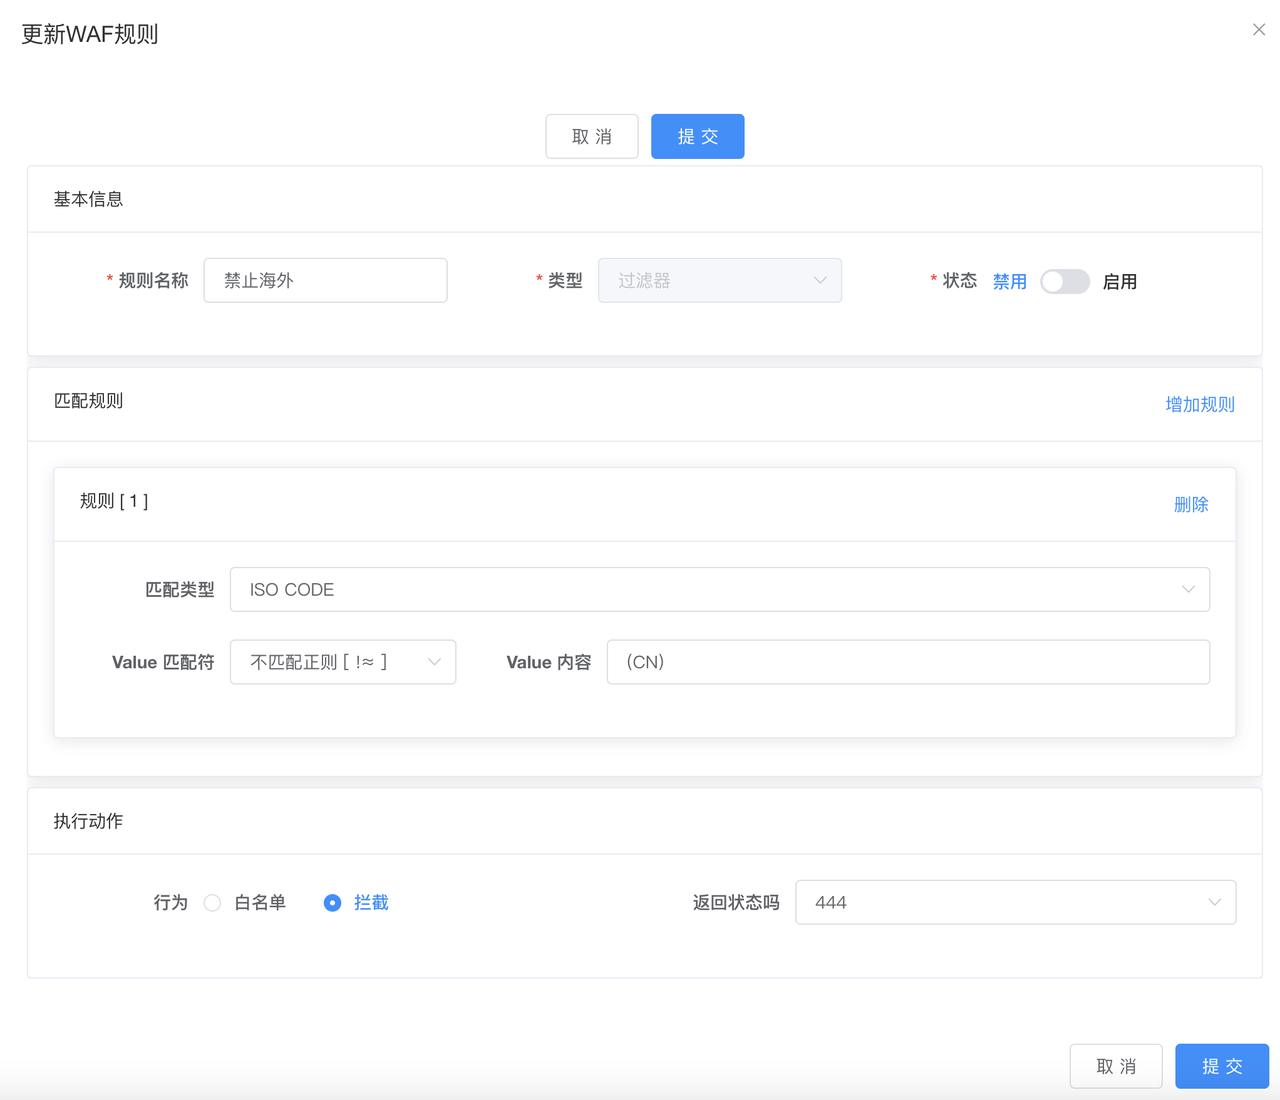1280x1100 pixels.
Task: Click the Value 内容 input field
Action: [908, 662]
